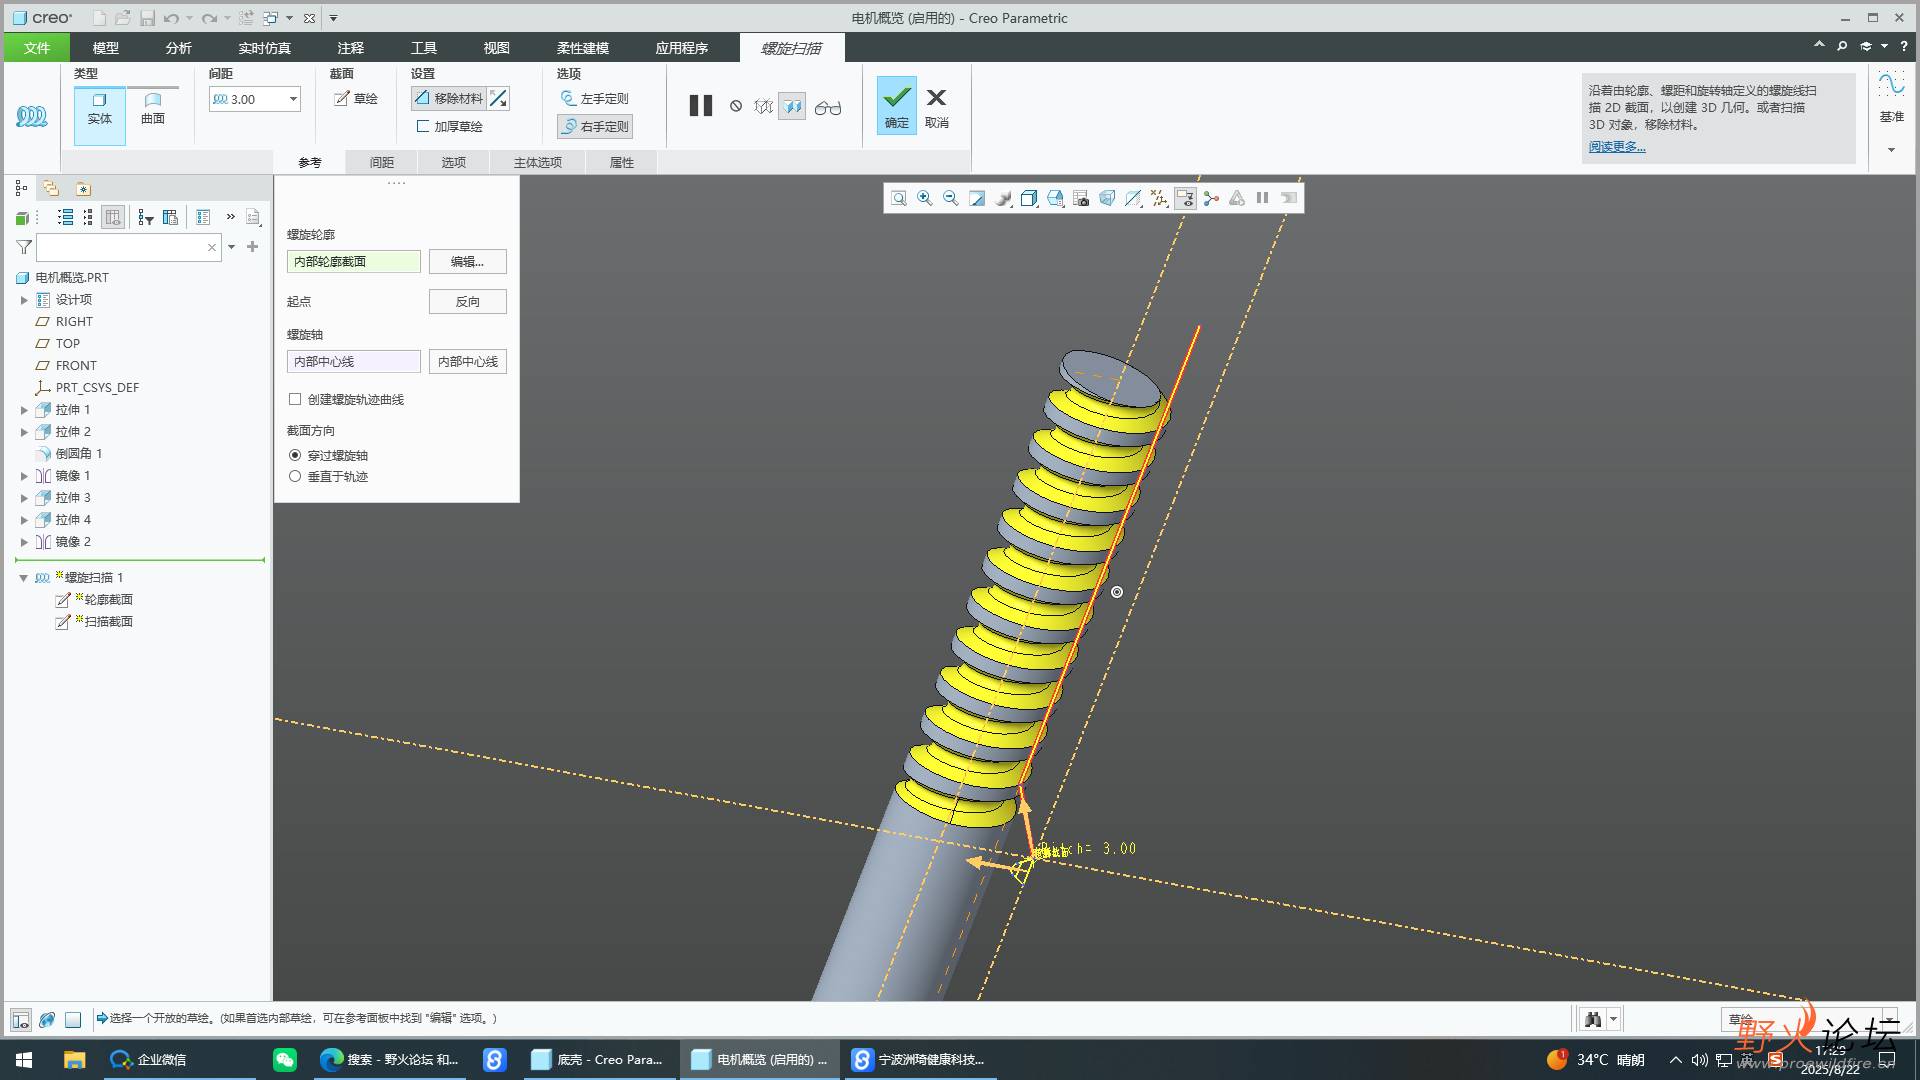This screenshot has height=1080, width=1920.
Task: Pause the helical sweep feature preview
Action: pos(701,106)
